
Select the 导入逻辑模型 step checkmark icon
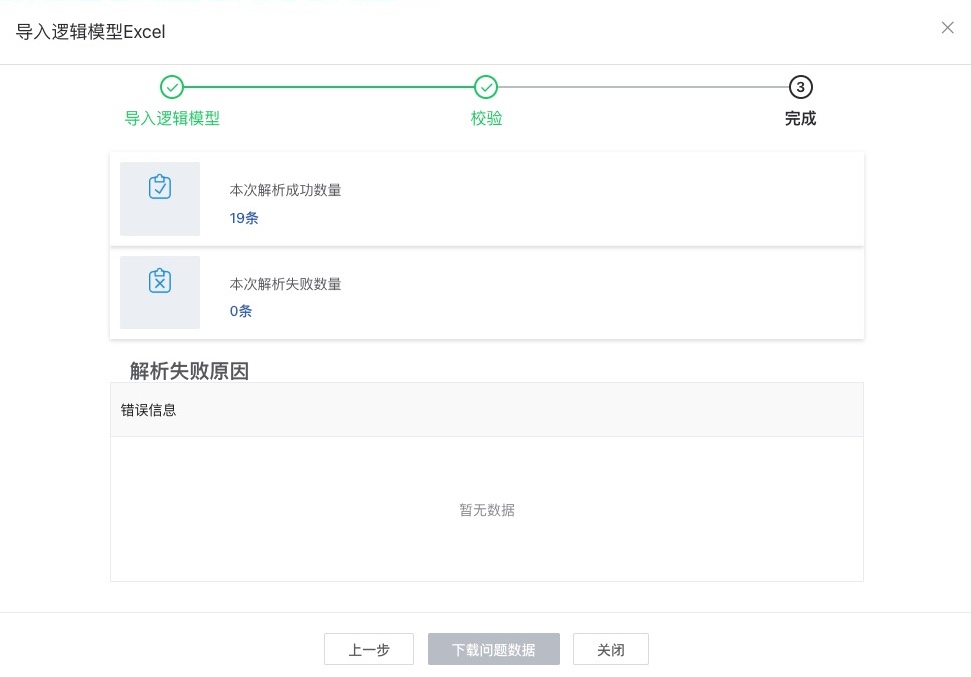click(172, 87)
